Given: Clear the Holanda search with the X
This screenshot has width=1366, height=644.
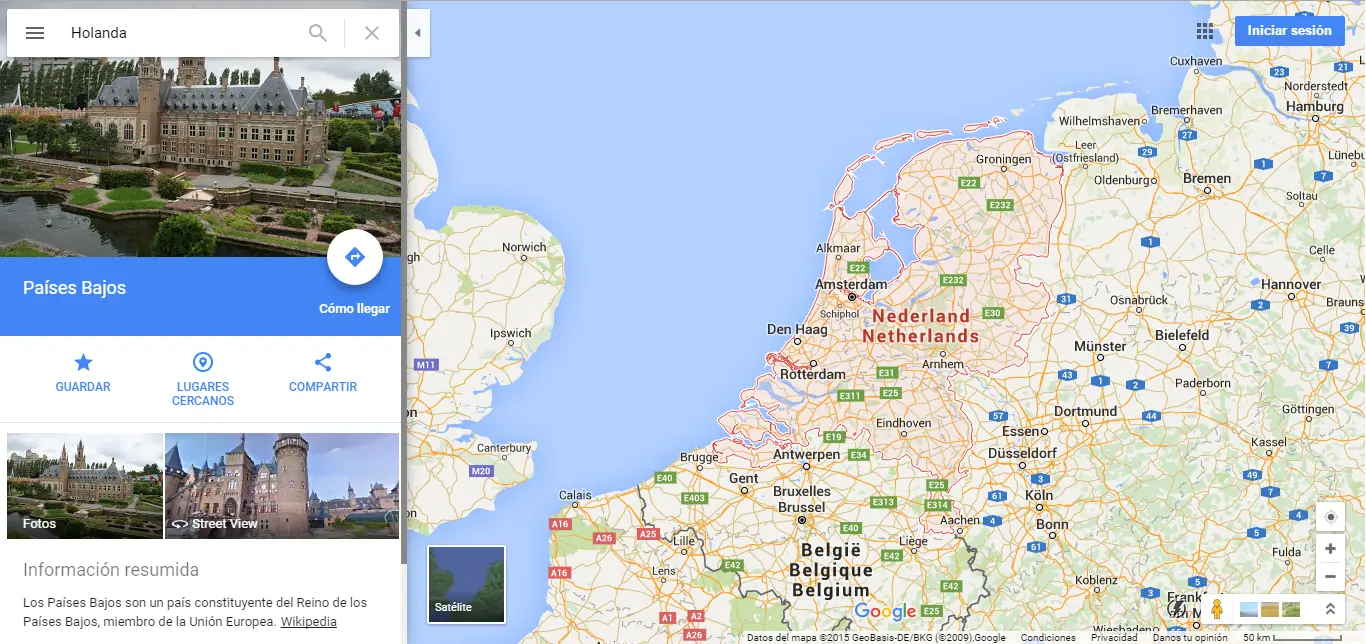Looking at the screenshot, I should (x=372, y=33).
